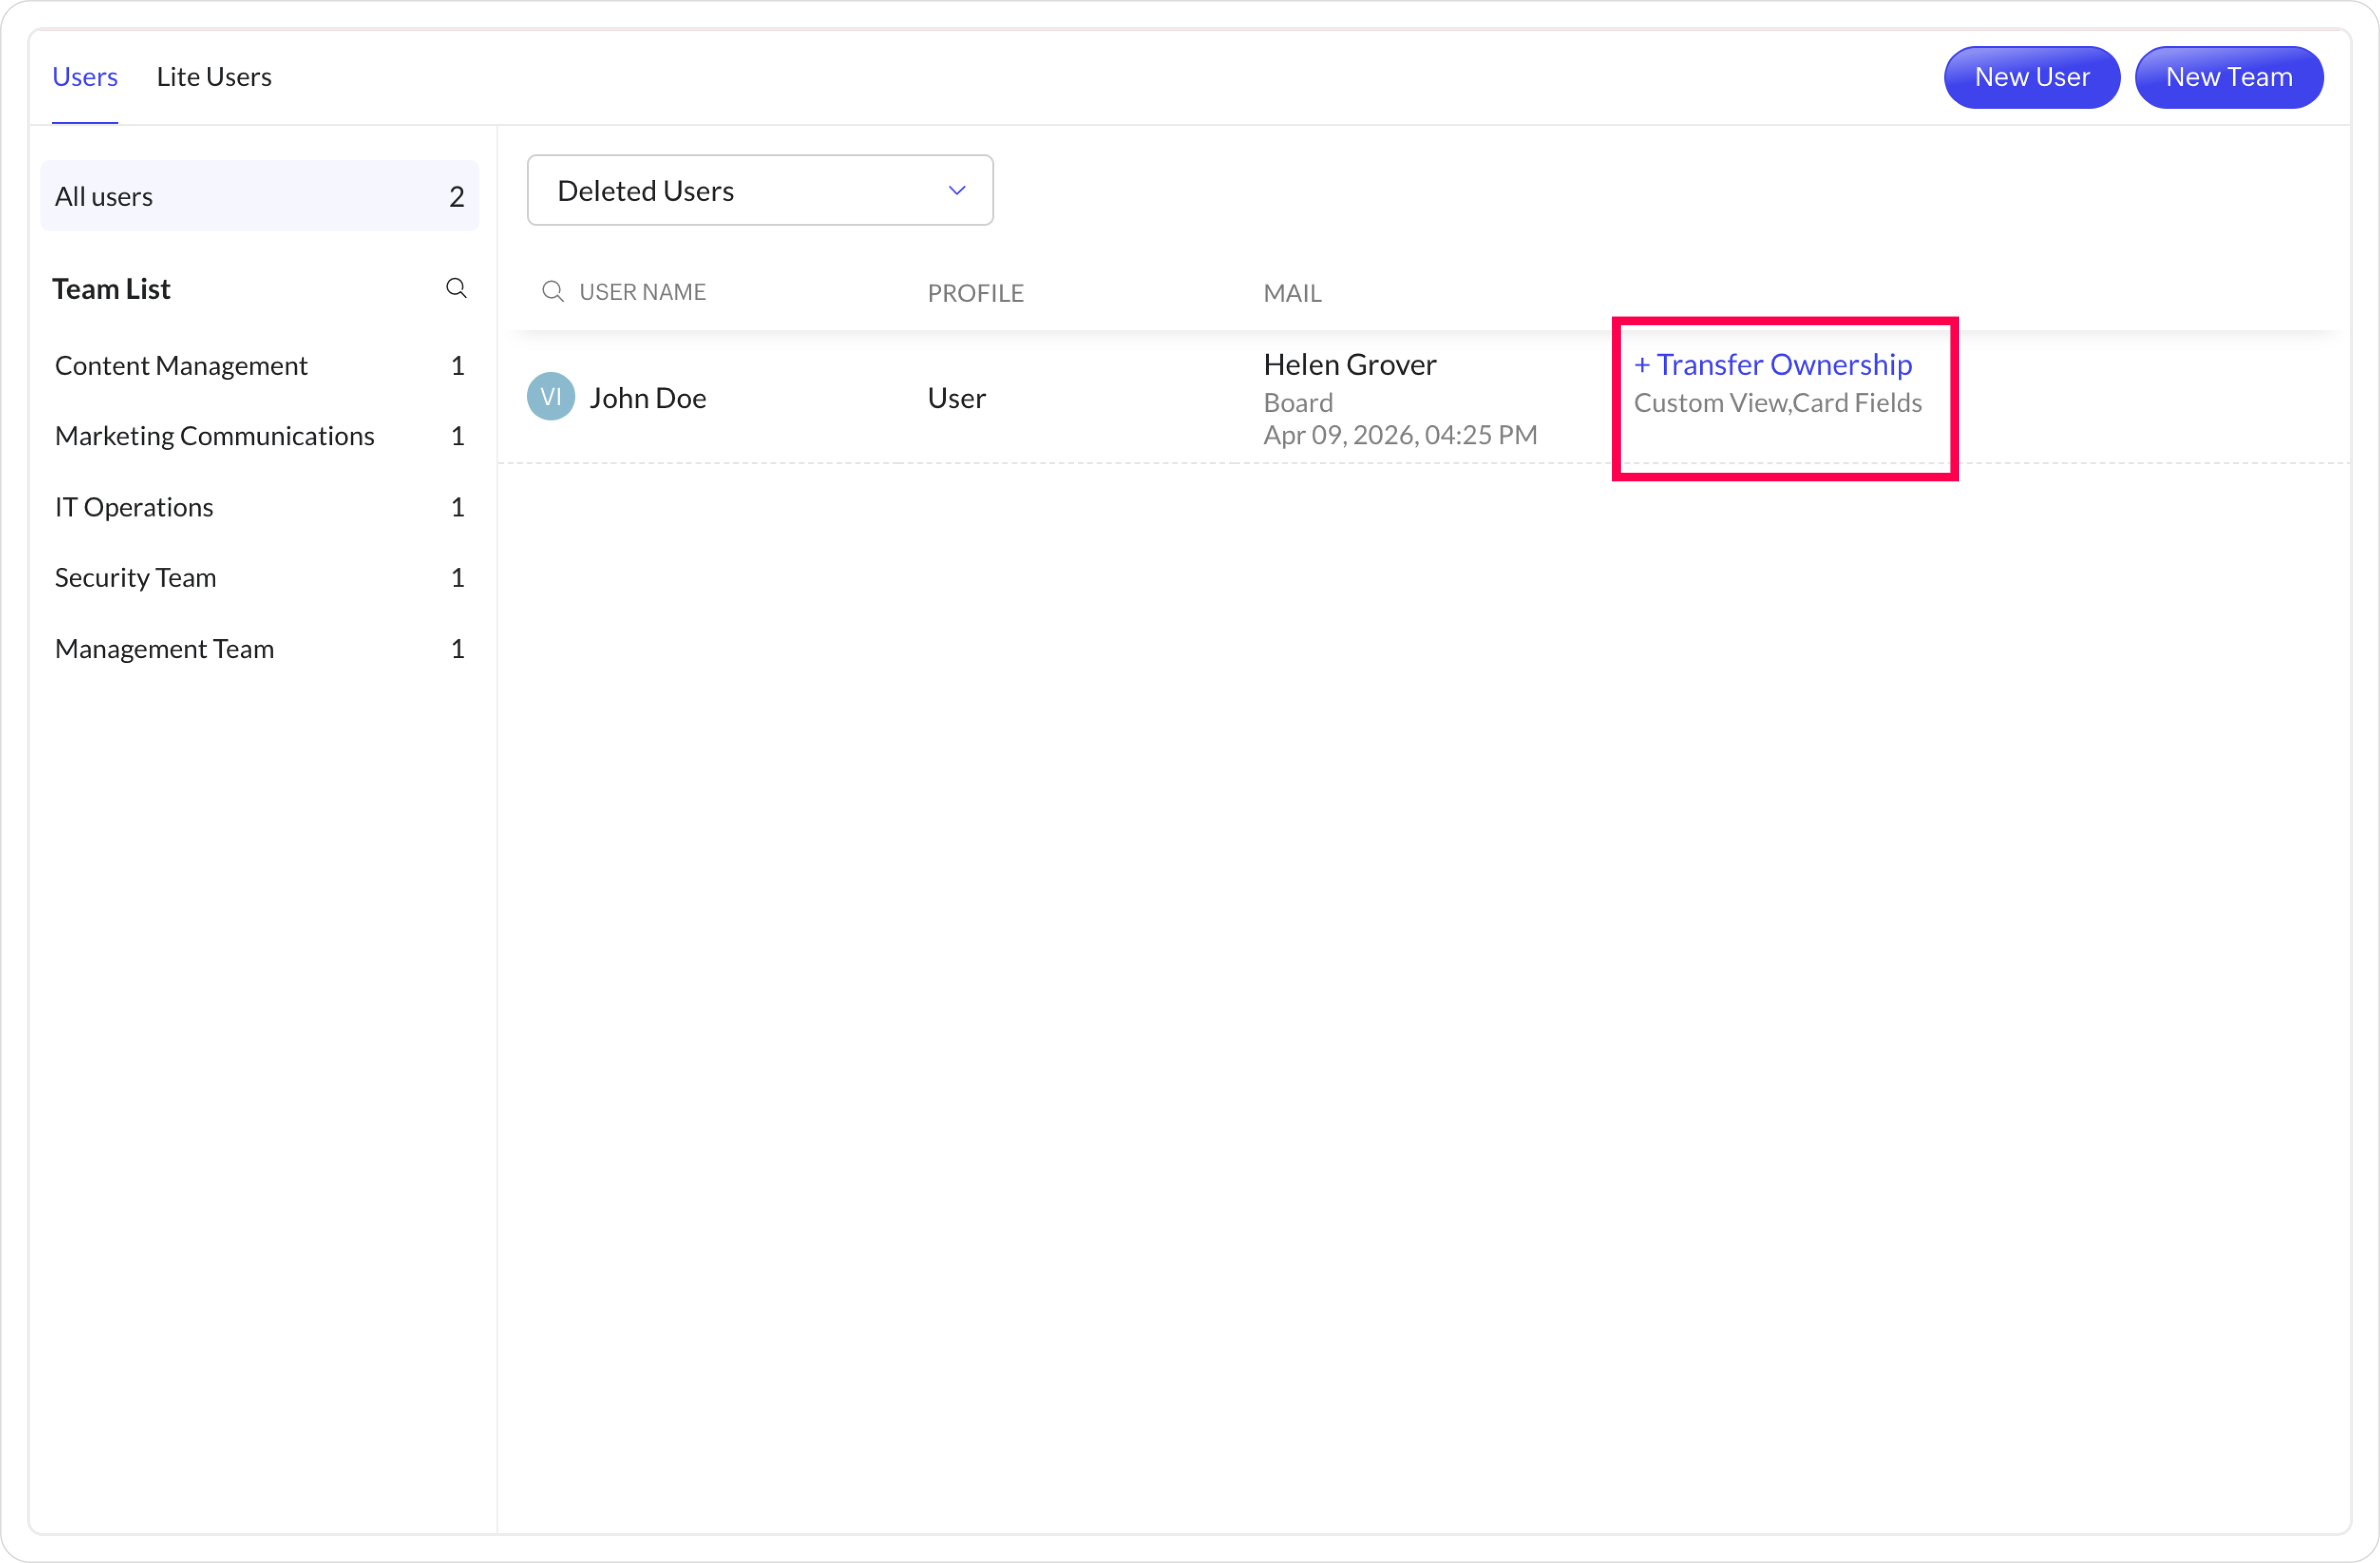2380x1563 pixels.
Task: Click the John Doe user name
Action: [x=648, y=398]
